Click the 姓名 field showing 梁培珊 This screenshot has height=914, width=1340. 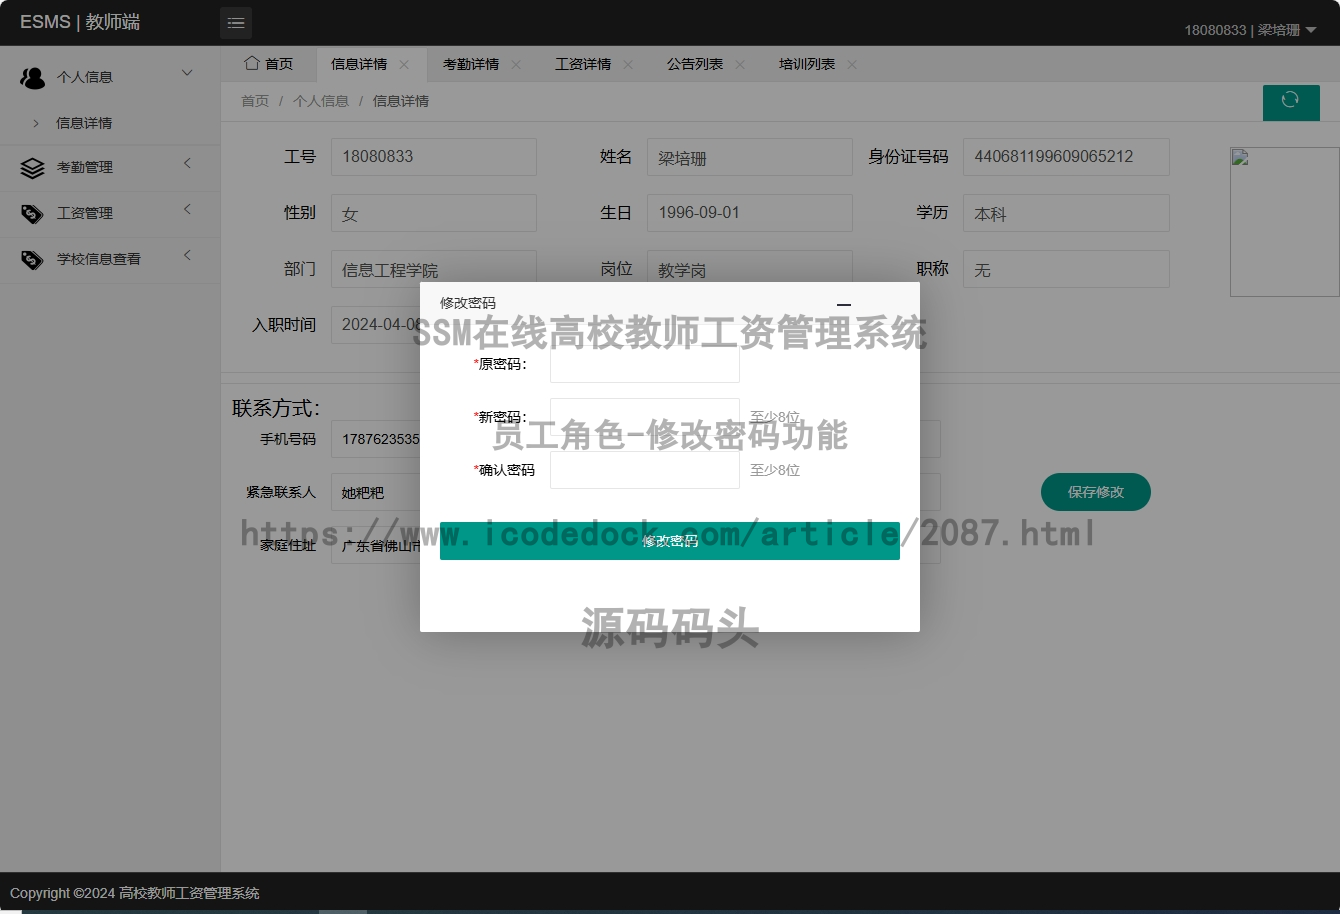click(750, 157)
